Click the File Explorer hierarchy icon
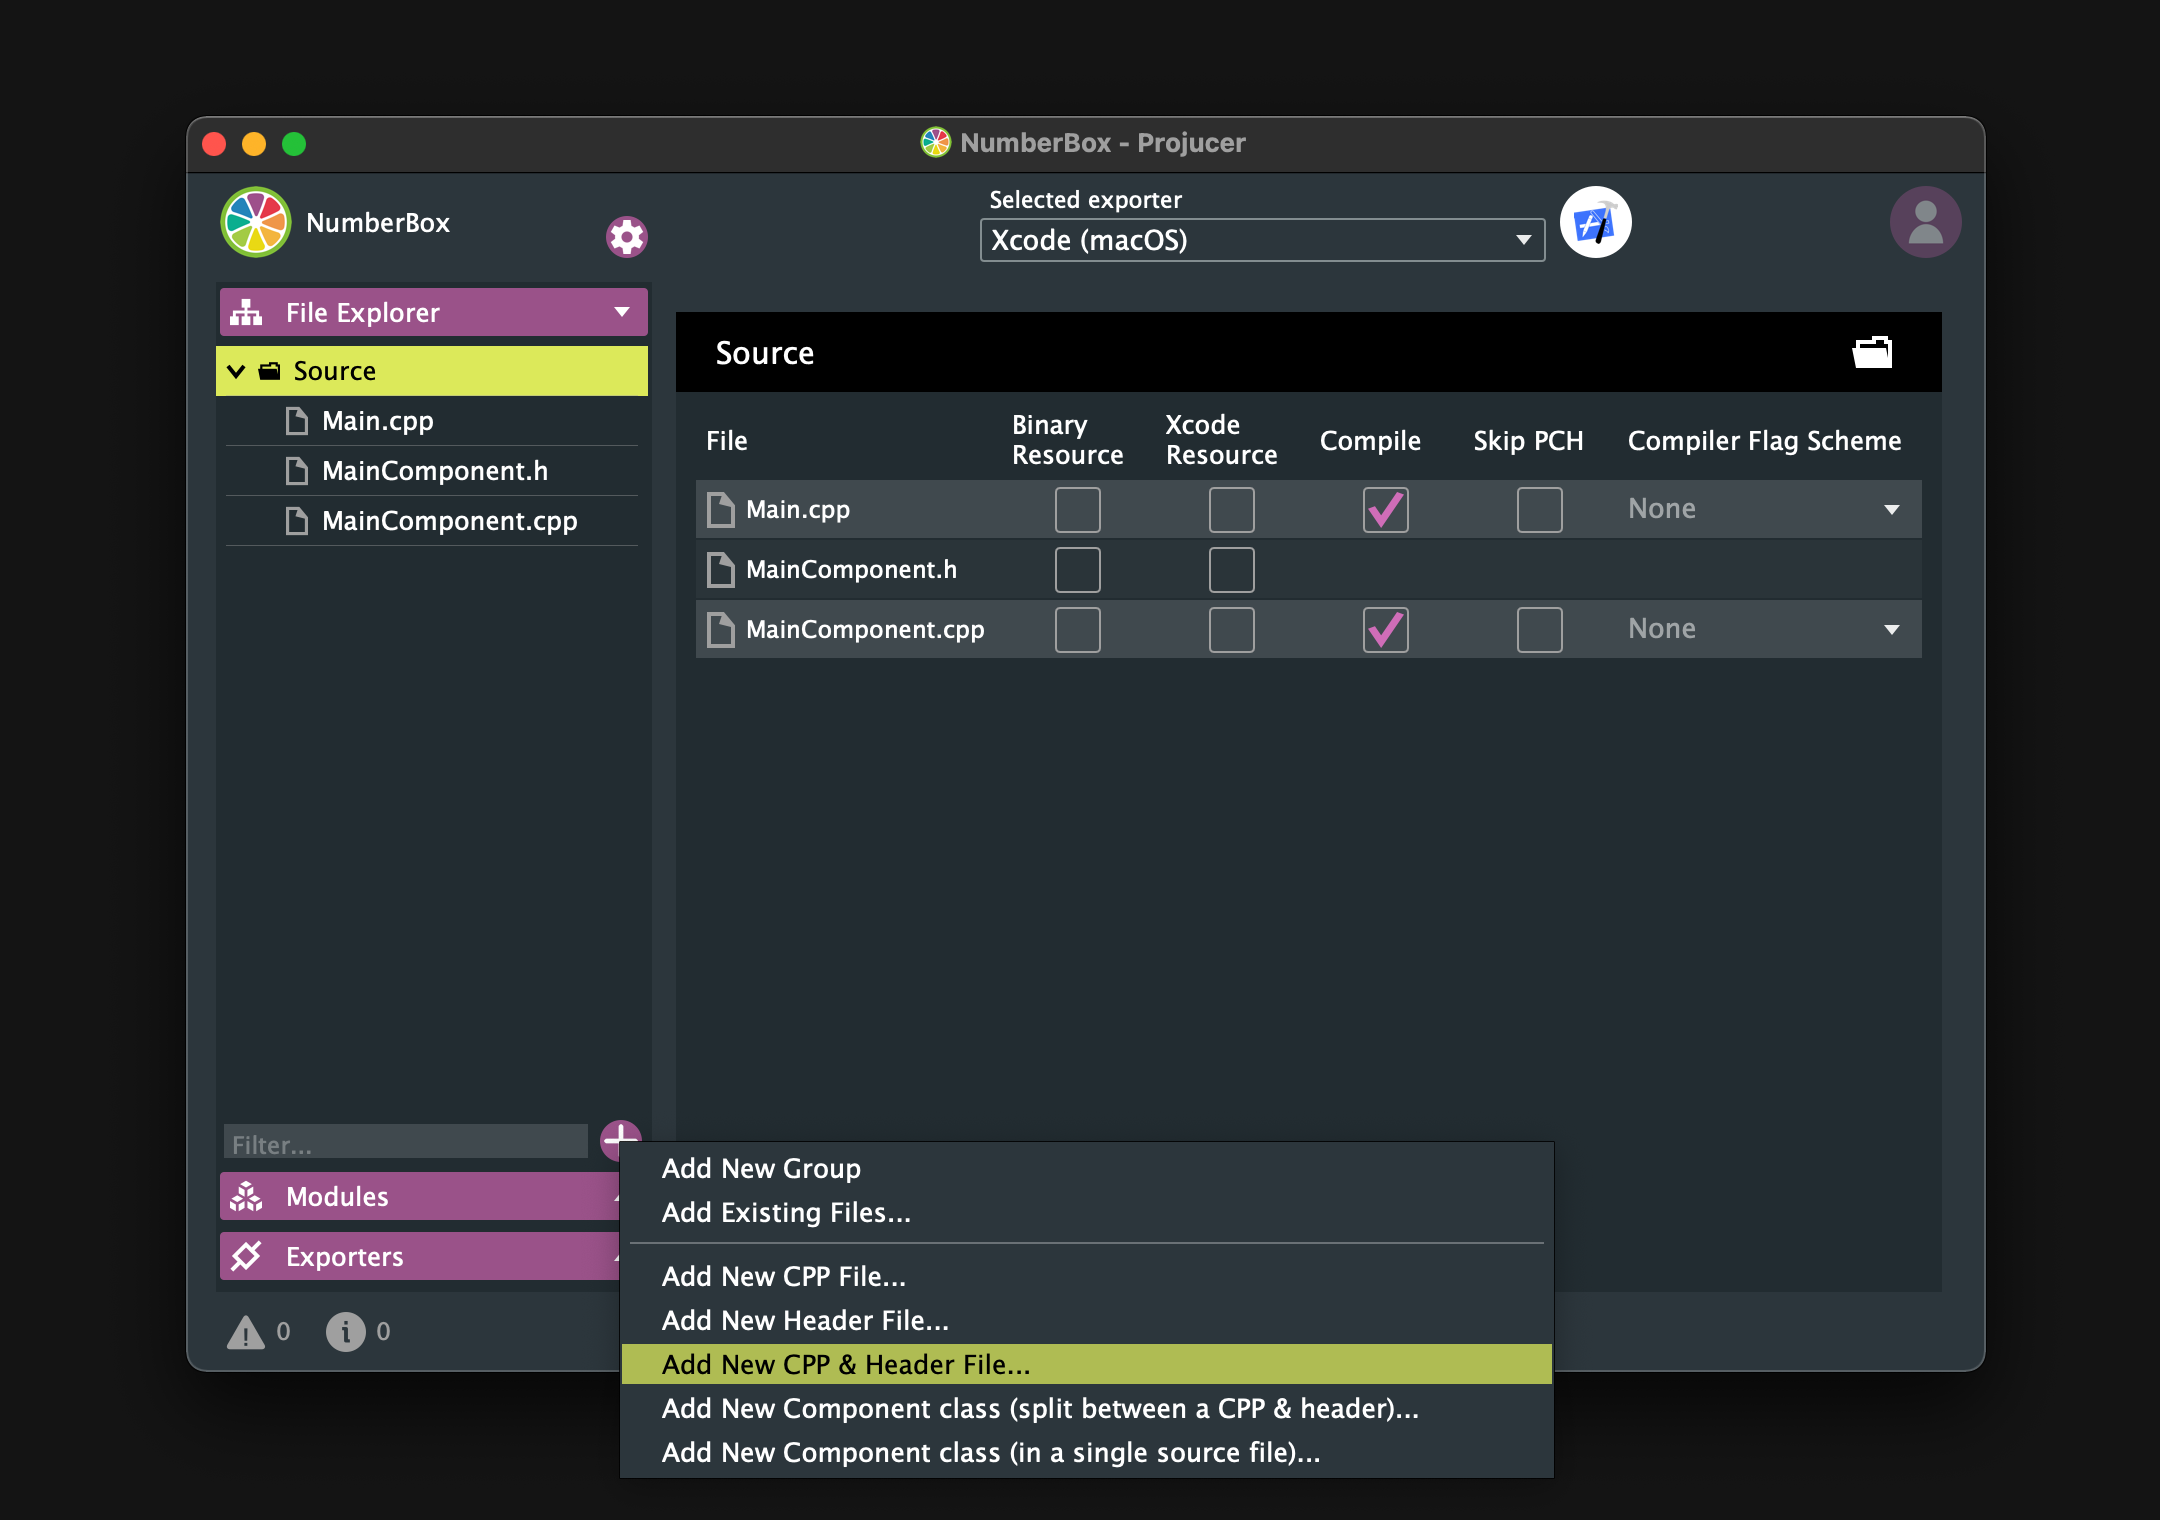 [246, 312]
